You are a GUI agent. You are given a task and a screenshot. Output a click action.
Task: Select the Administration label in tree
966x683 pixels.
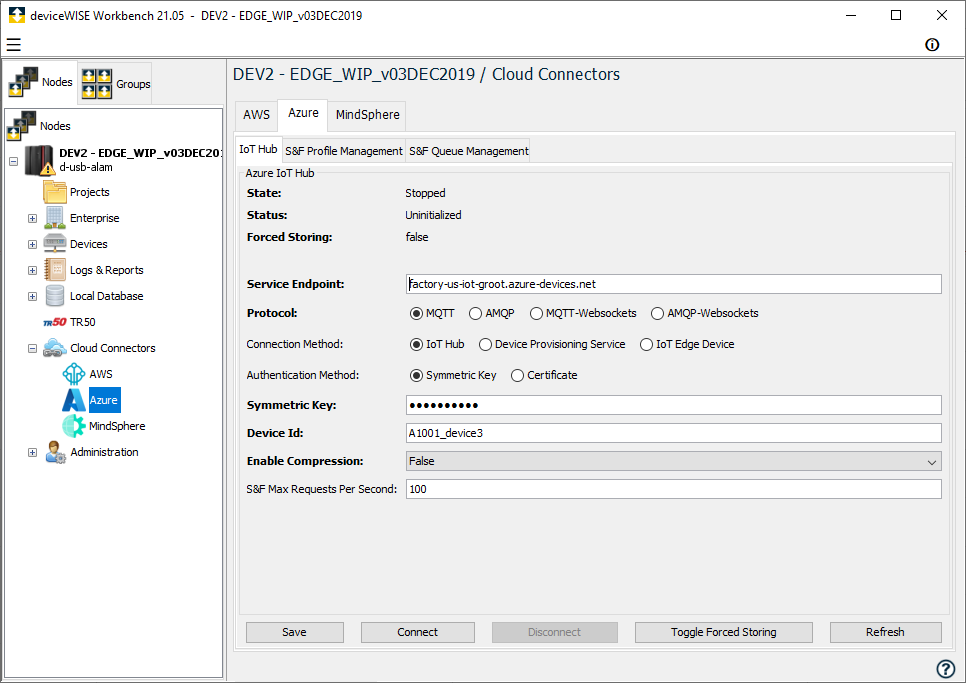tap(104, 452)
